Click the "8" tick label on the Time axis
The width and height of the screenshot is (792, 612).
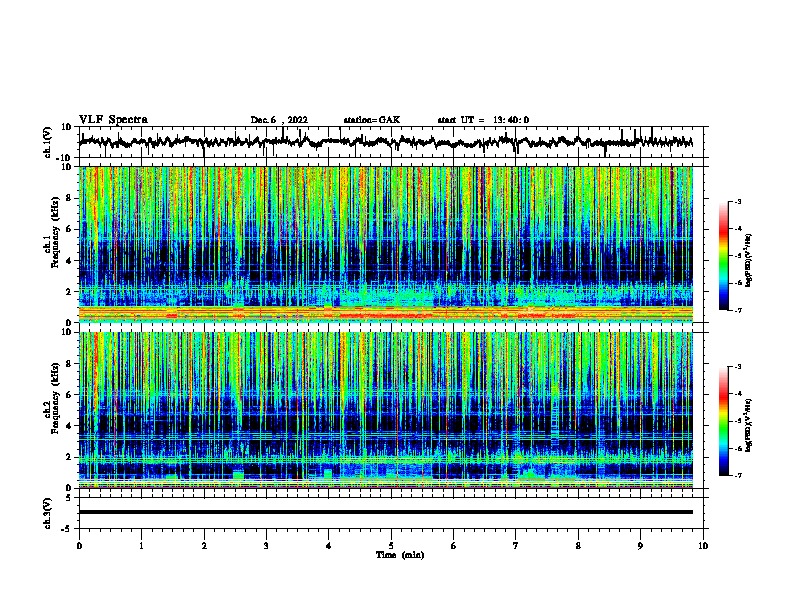tap(578, 546)
